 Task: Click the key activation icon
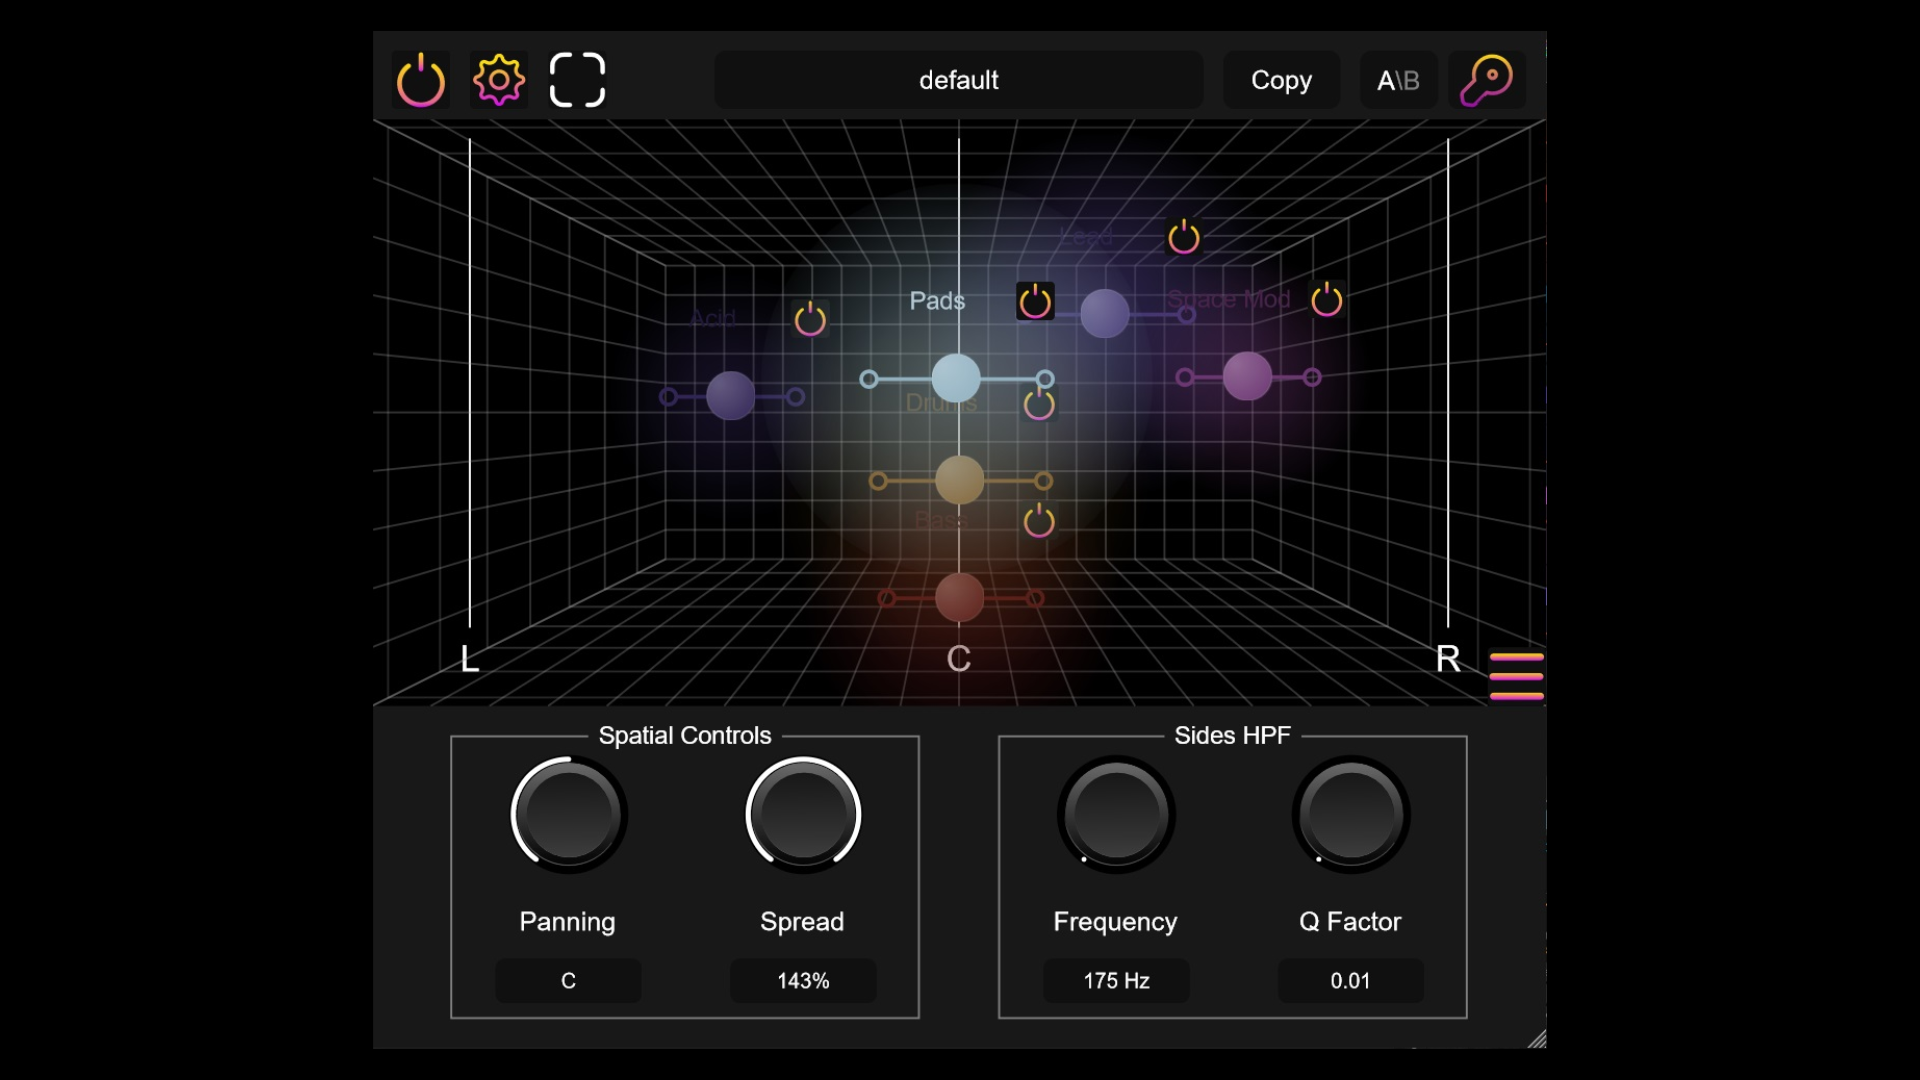[1487, 78]
